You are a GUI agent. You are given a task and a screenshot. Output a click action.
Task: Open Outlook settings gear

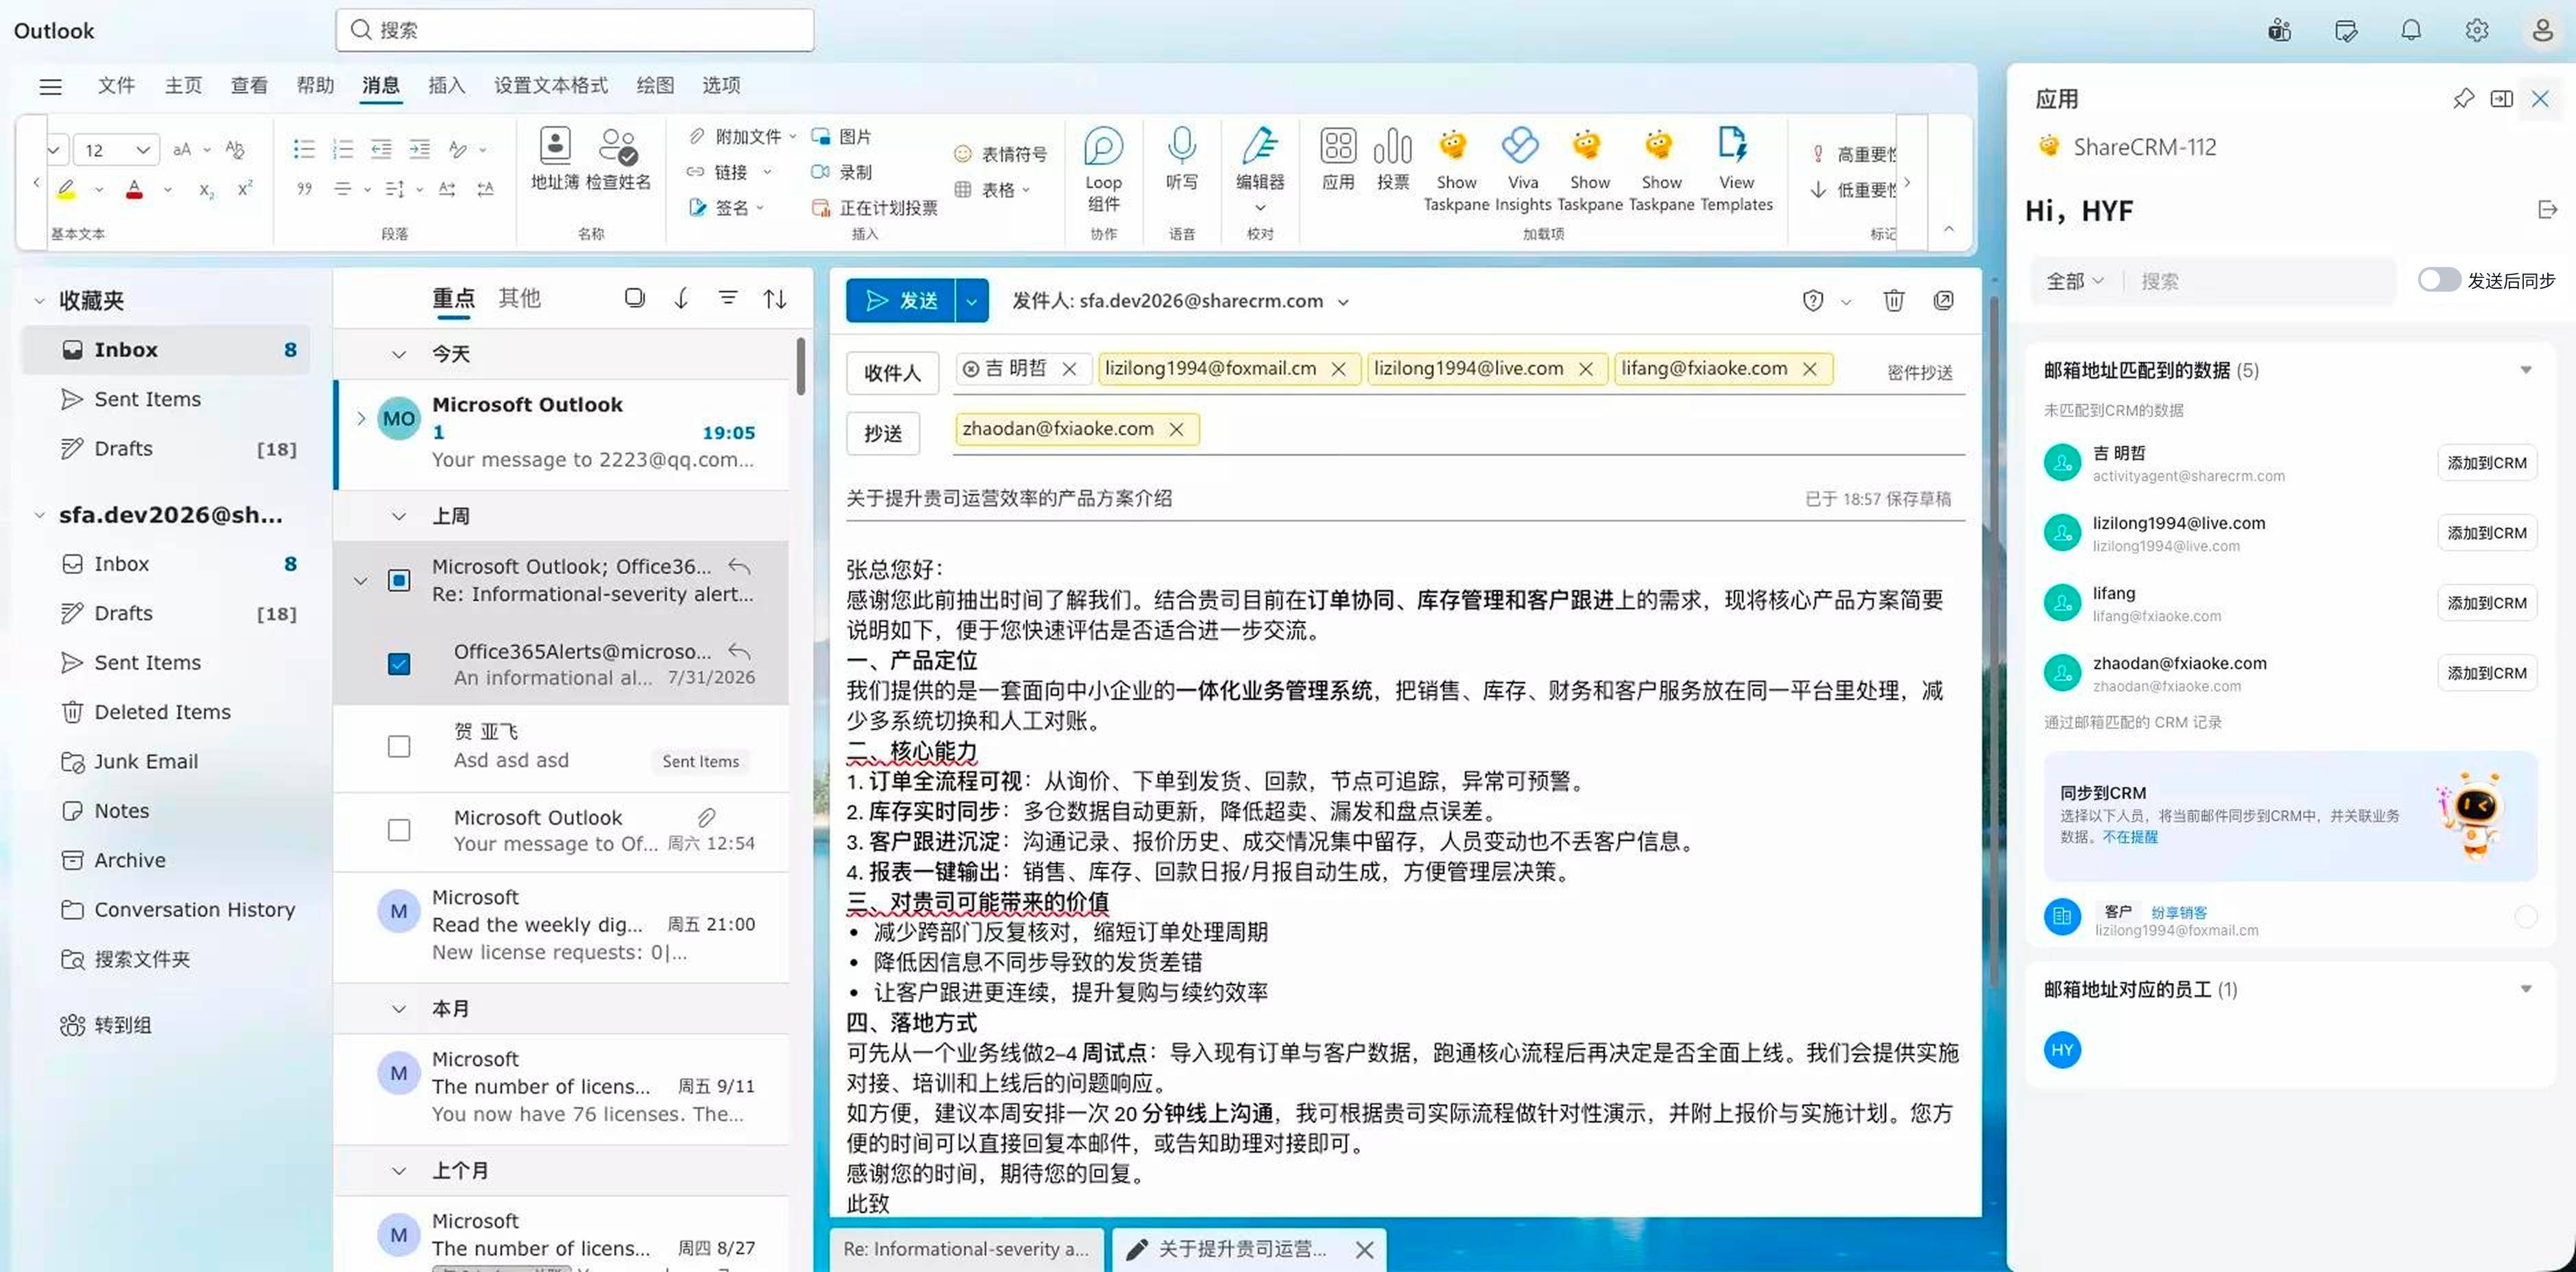[2476, 30]
